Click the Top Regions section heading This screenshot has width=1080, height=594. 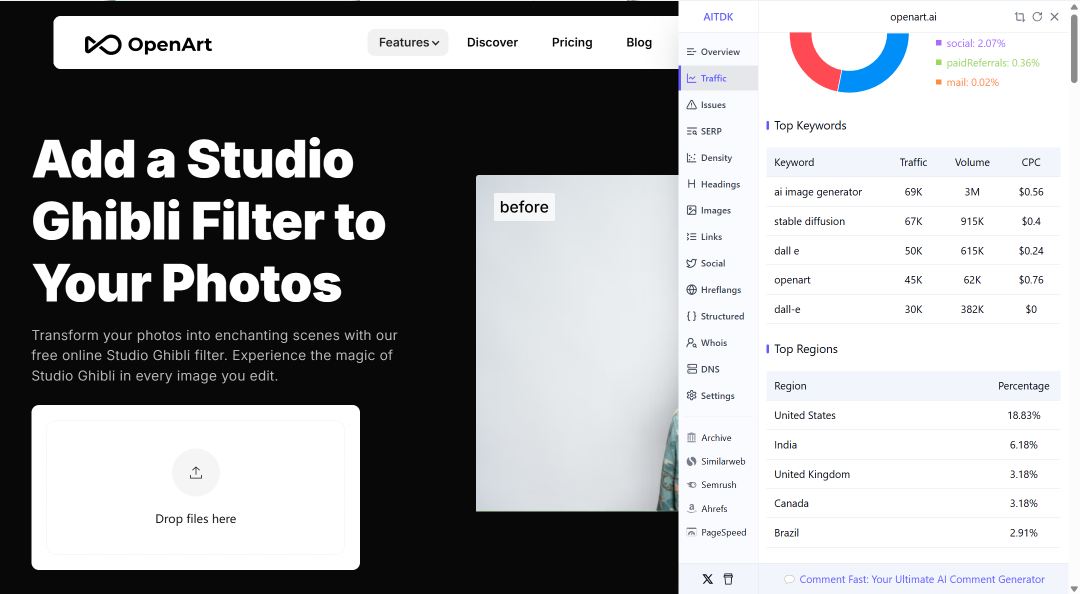[x=806, y=349]
